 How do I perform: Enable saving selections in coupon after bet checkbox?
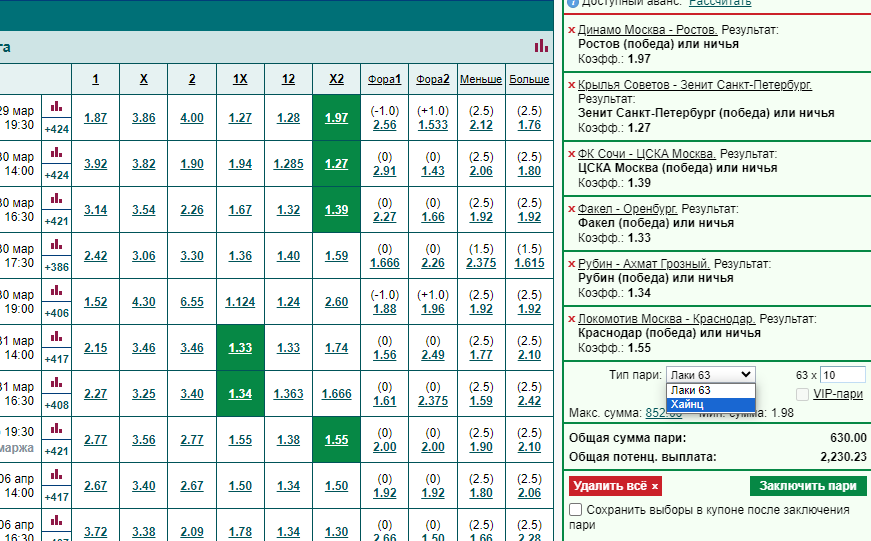point(575,509)
